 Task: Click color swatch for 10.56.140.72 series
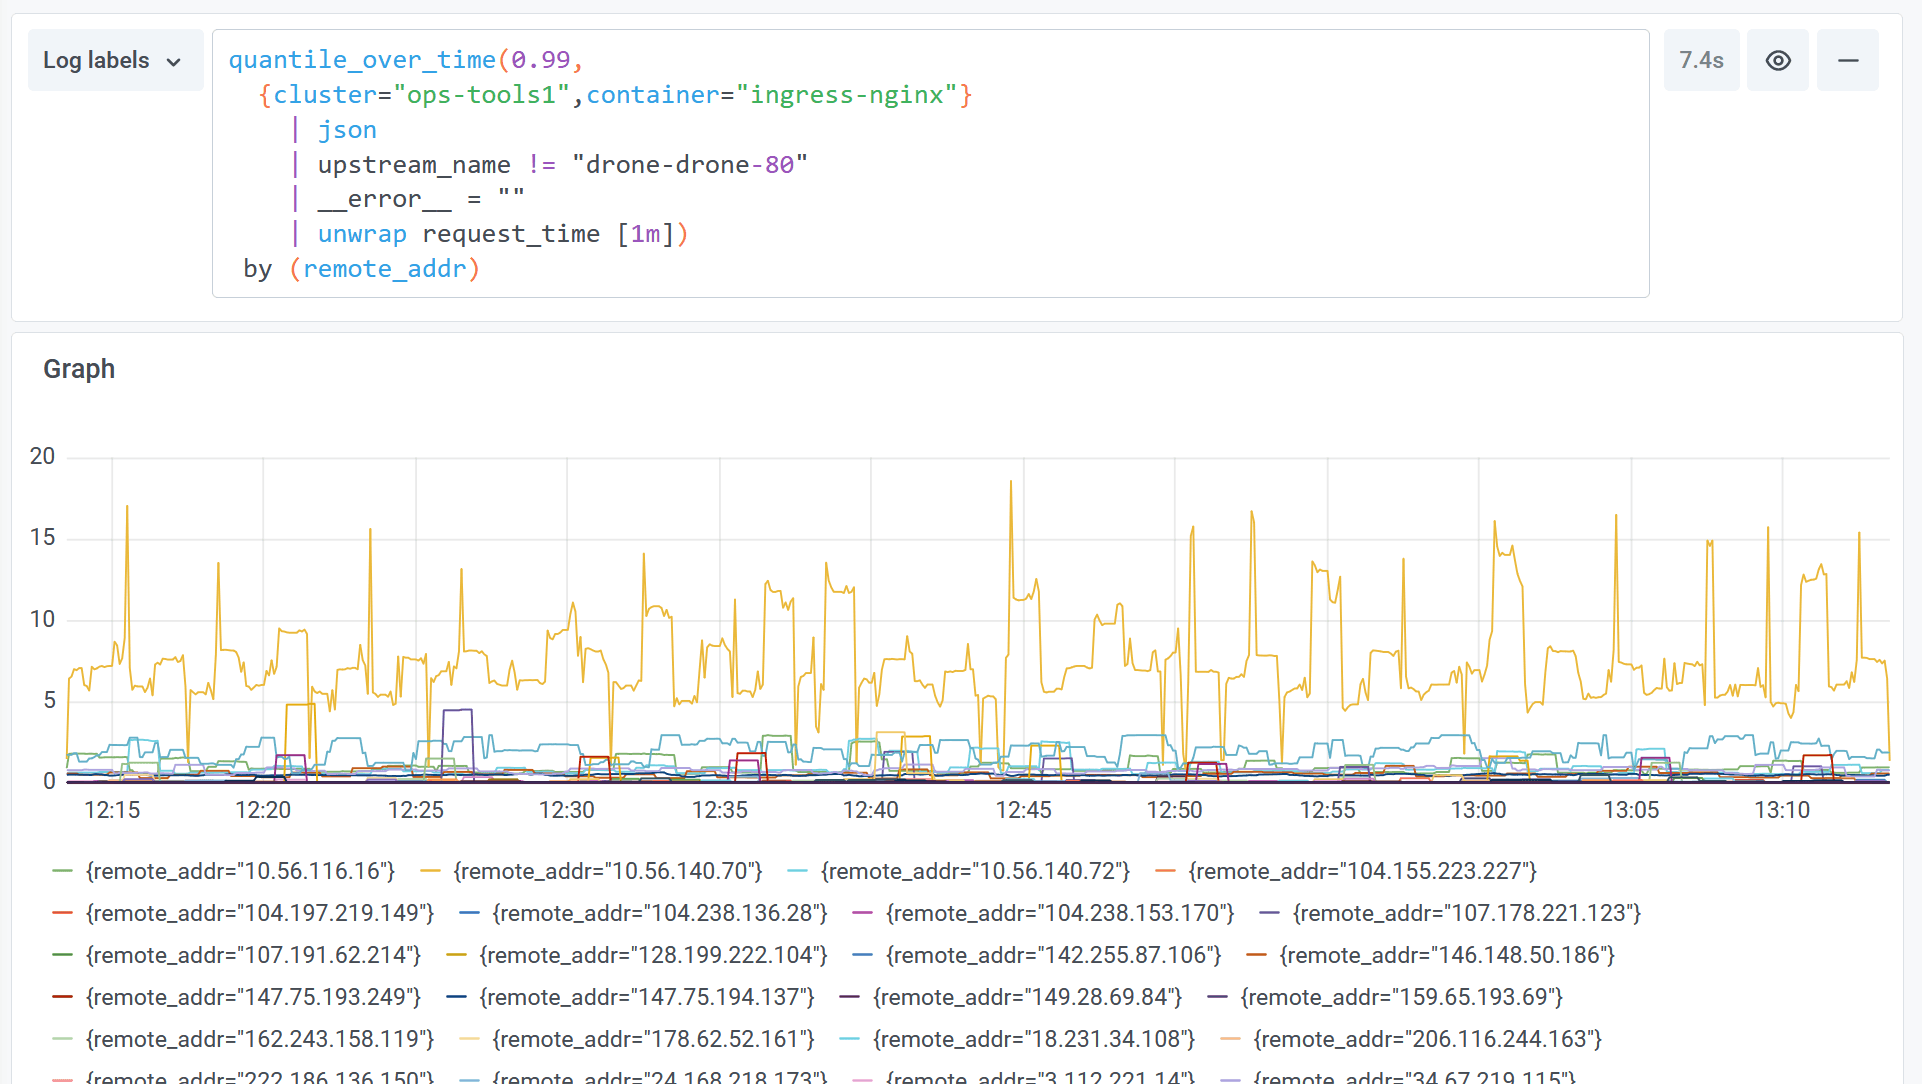click(797, 871)
